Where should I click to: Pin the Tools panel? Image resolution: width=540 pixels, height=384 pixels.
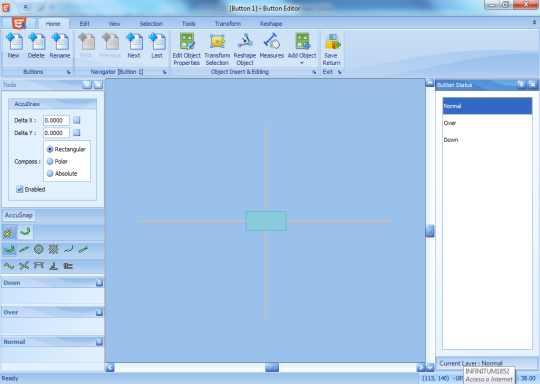tap(87, 85)
